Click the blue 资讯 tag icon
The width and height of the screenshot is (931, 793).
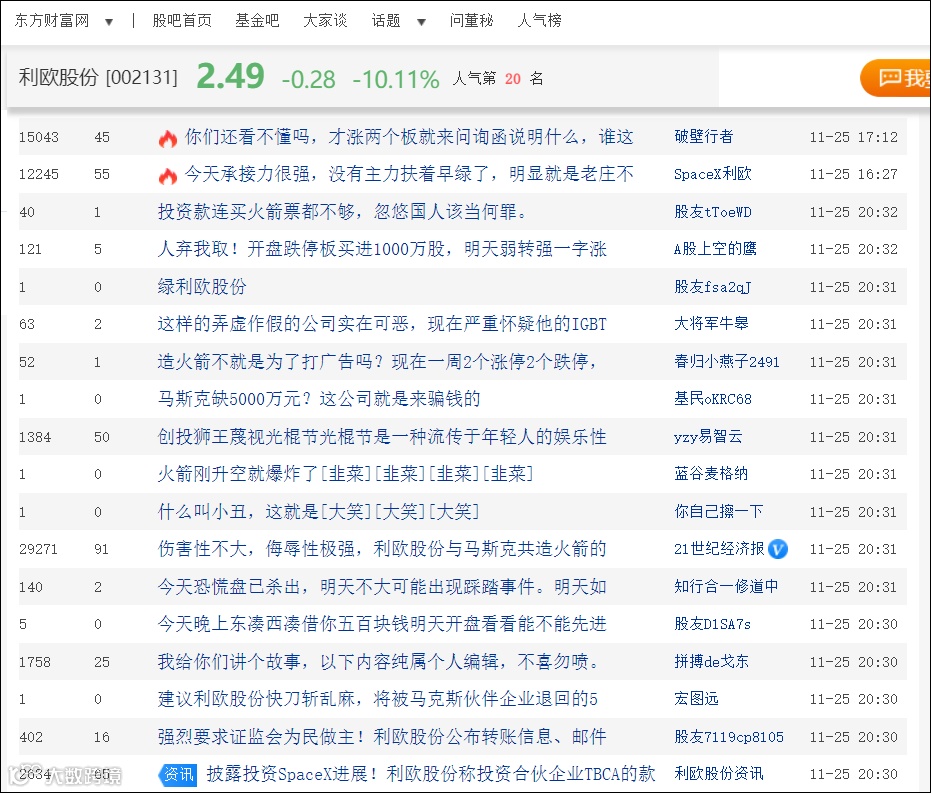[x=178, y=775]
